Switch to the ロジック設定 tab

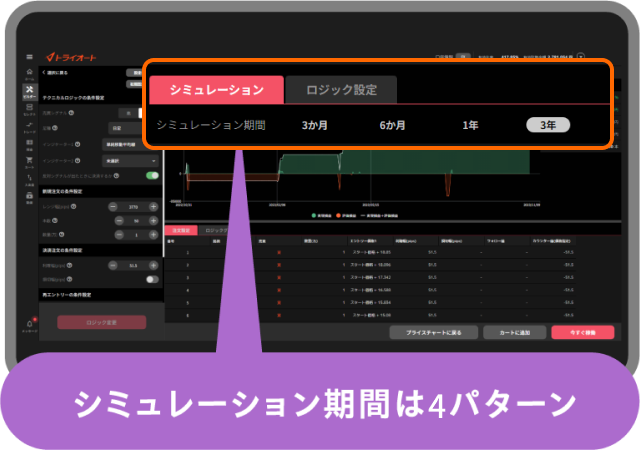tap(341, 90)
